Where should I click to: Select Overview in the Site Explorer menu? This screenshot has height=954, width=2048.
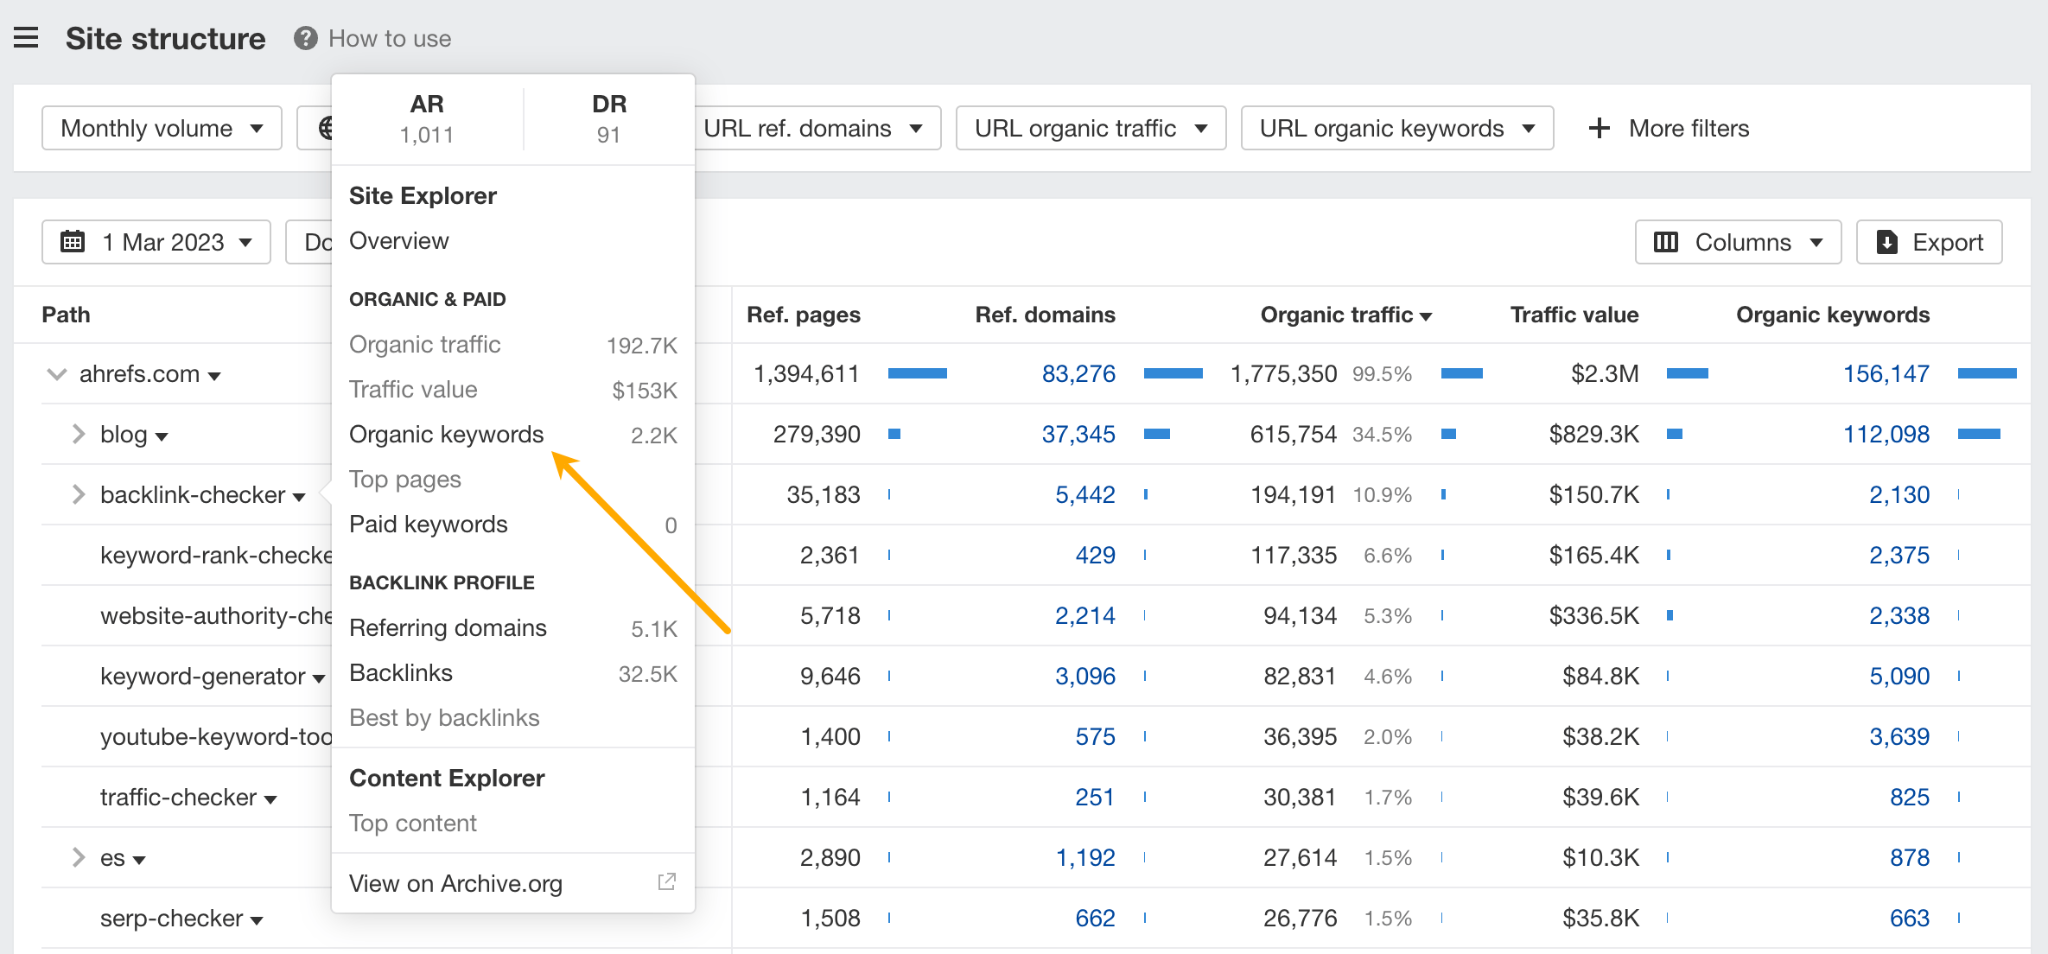[x=399, y=241]
